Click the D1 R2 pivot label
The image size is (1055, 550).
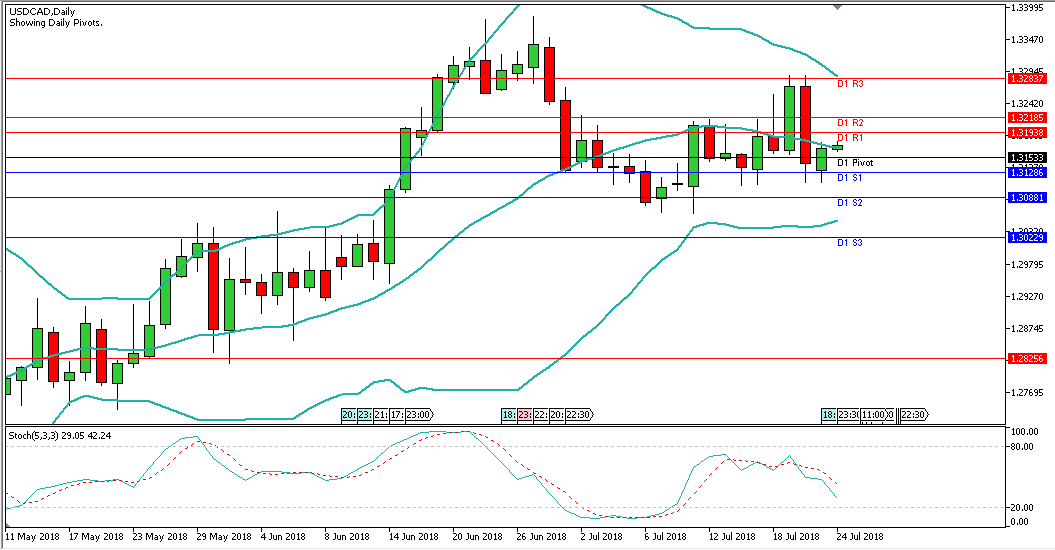point(850,123)
